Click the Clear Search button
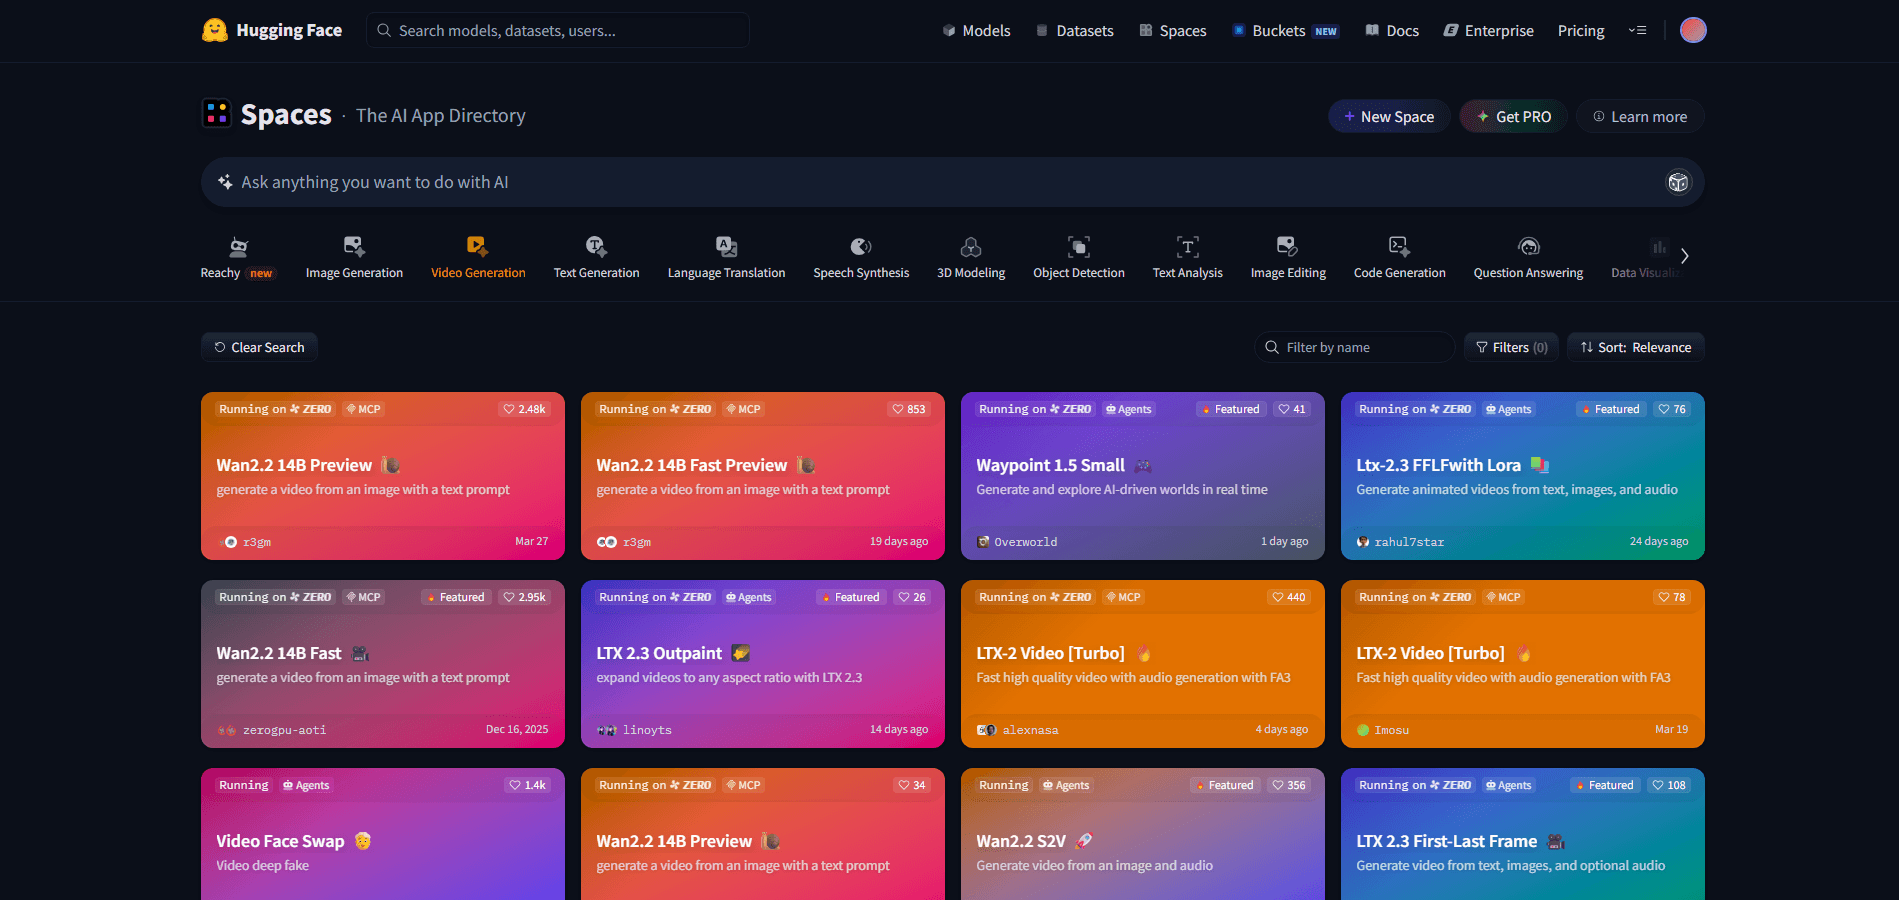 (x=259, y=347)
